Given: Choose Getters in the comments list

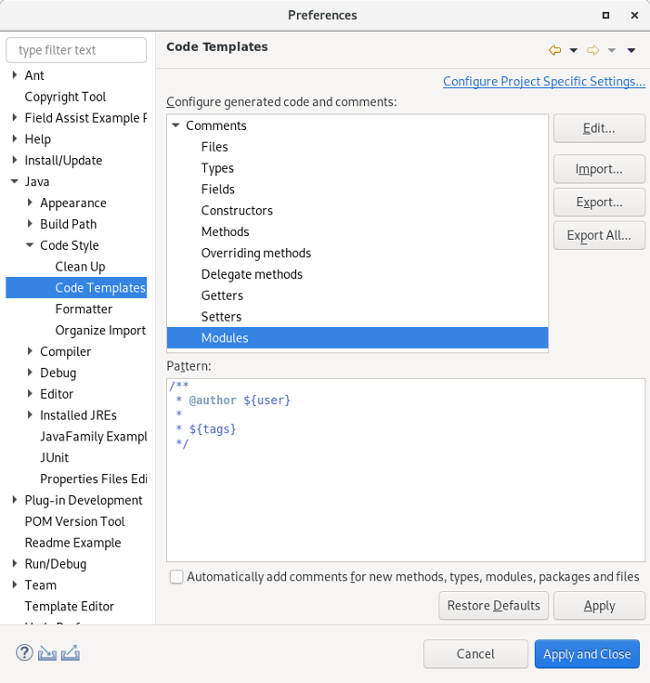Looking at the screenshot, I should coord(221,295).
